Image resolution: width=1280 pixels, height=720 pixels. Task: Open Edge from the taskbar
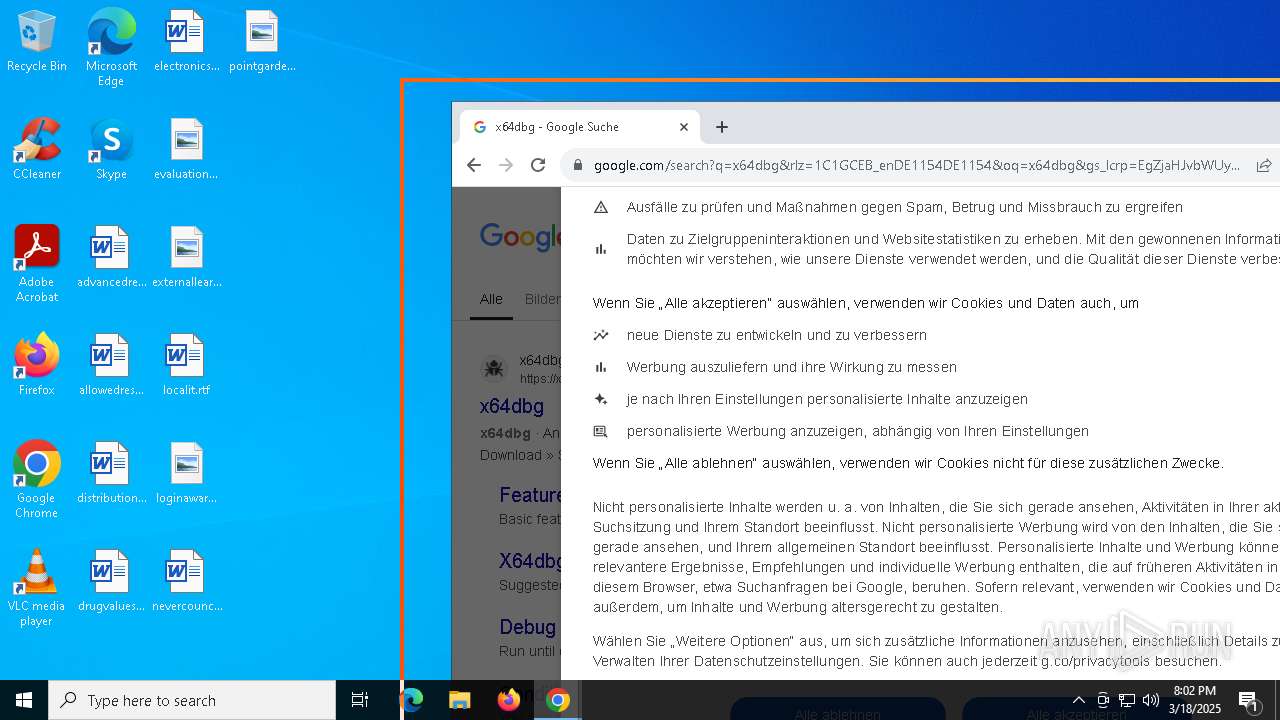[x=412, y=700]
